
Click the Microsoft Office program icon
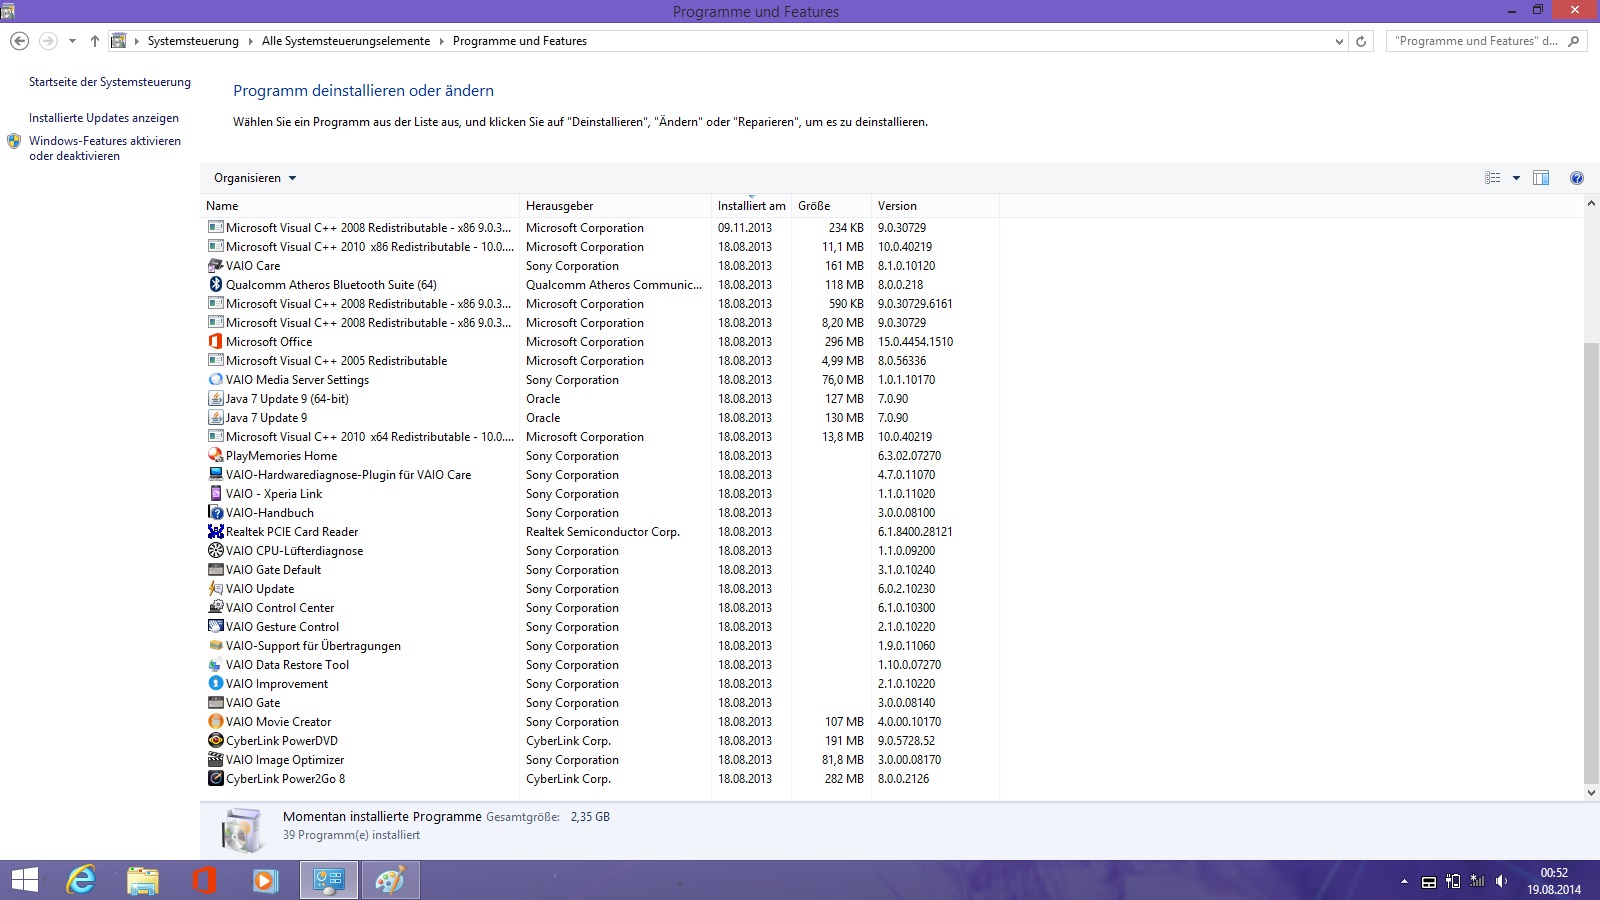[x=215, y=342]
